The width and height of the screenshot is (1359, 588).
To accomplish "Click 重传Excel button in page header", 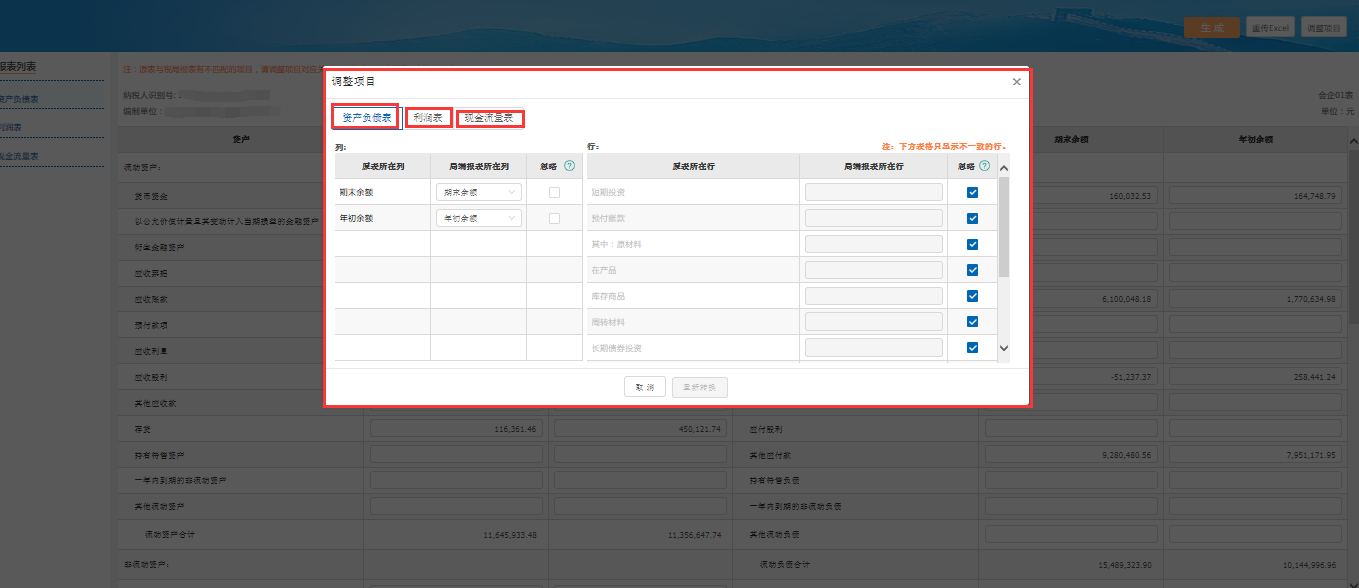I will coord(1271,28).
